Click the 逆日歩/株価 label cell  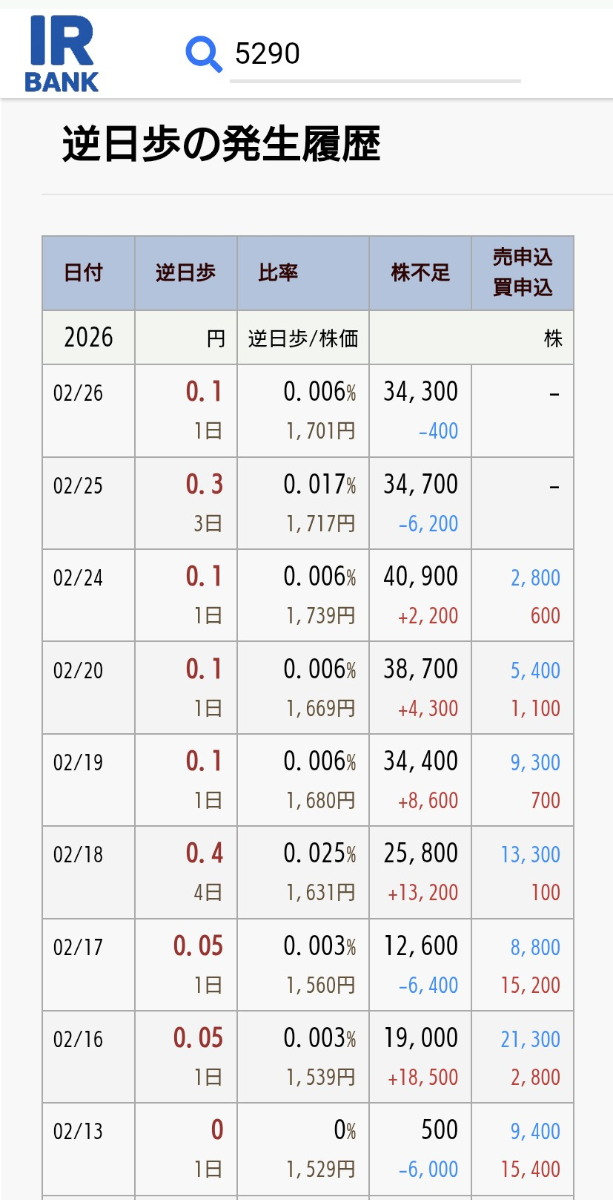(303, 338)
